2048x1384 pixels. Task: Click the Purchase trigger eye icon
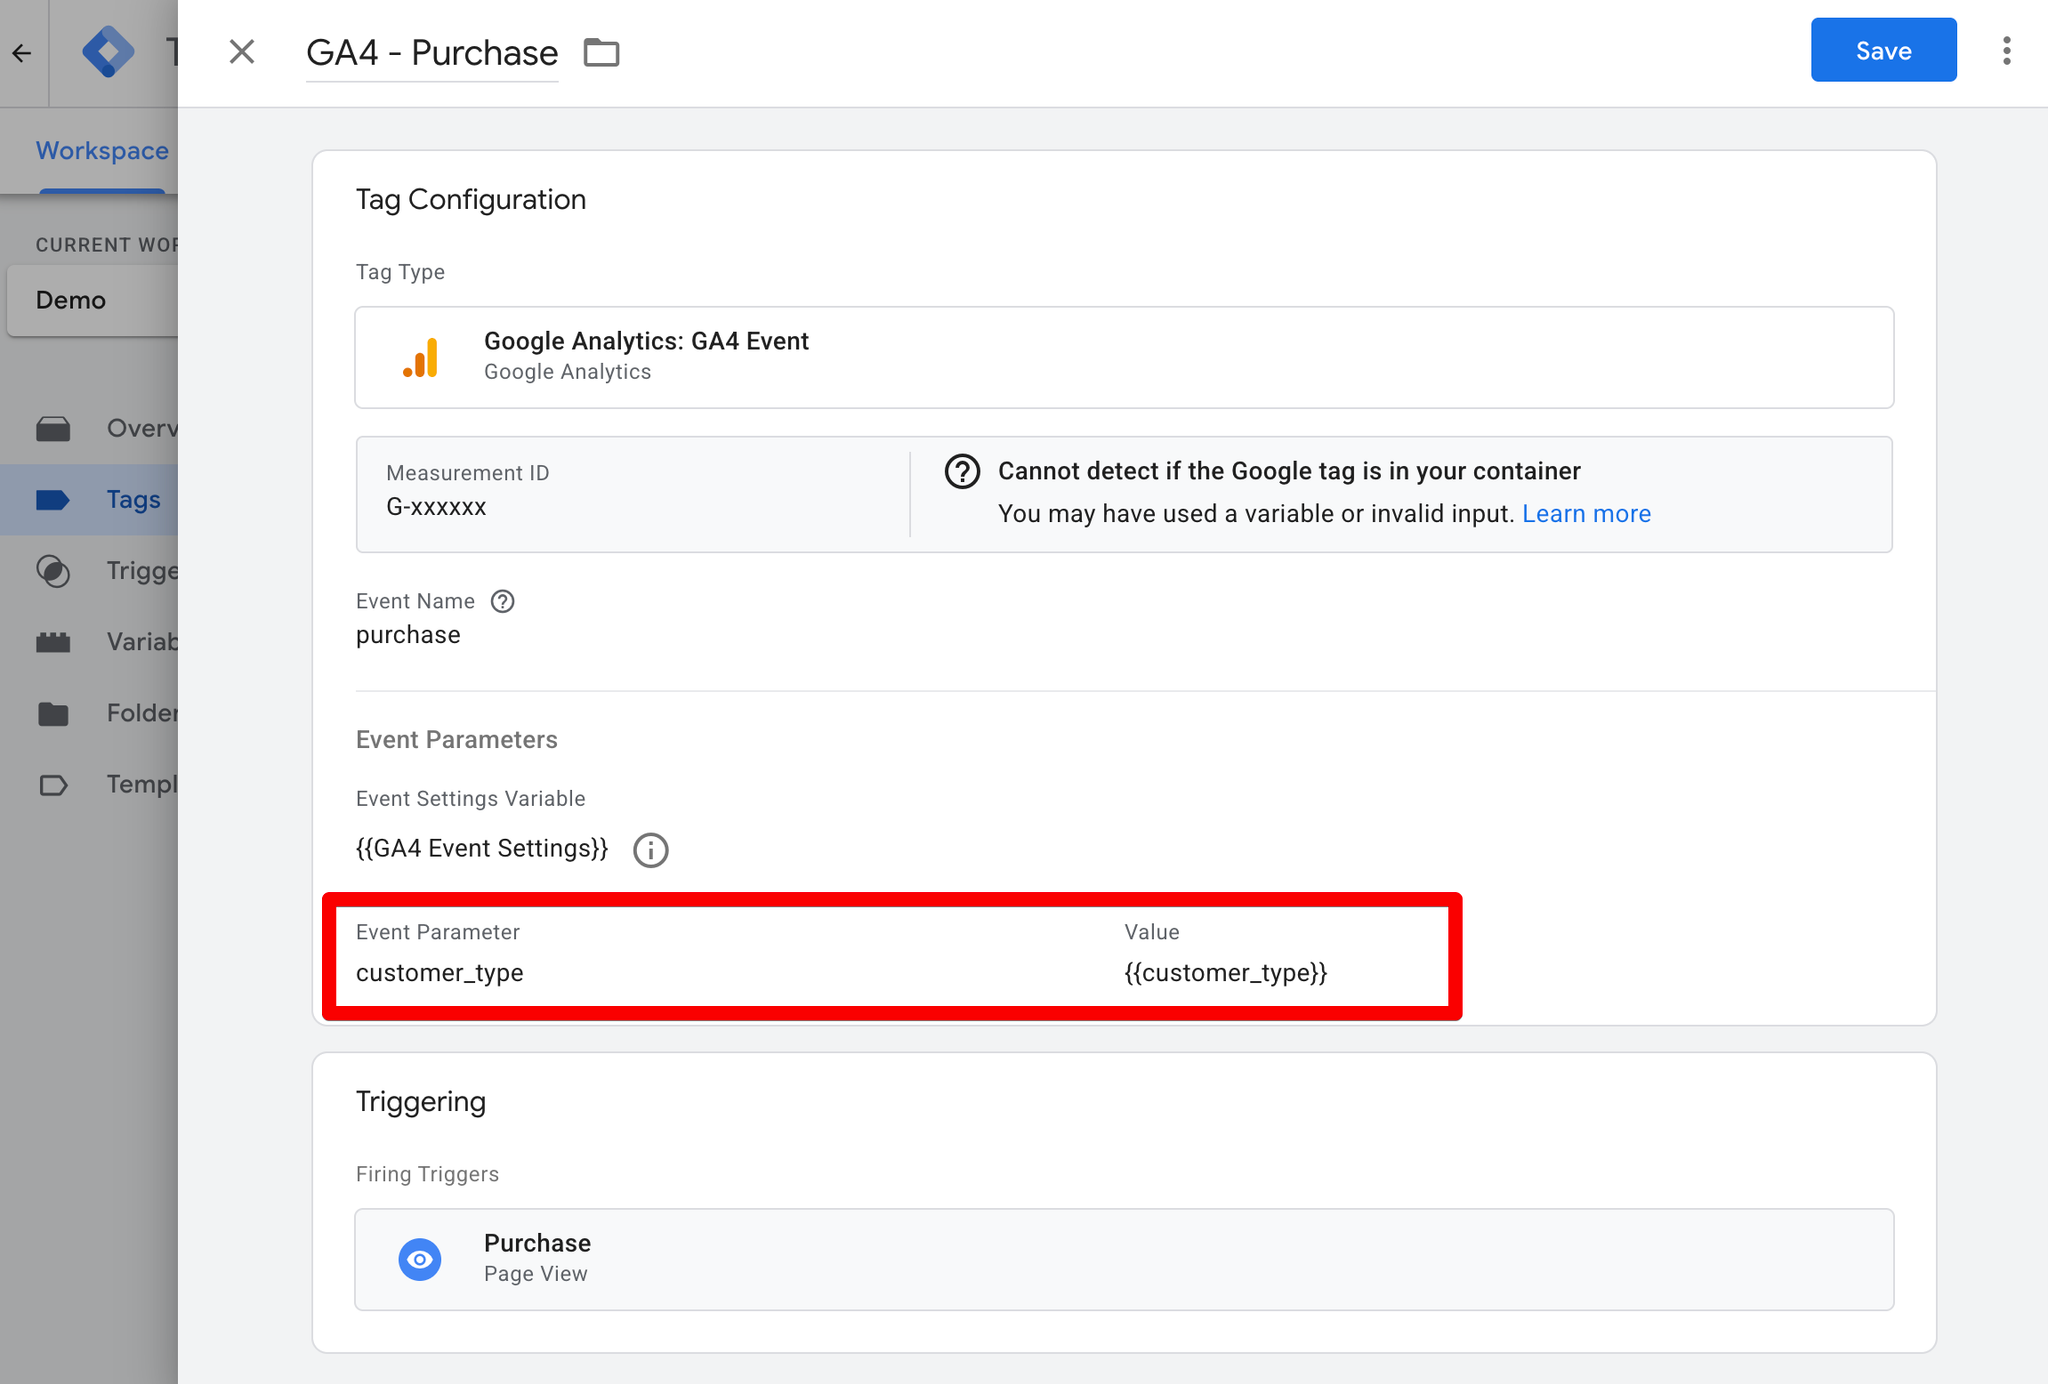tap(420, 1259)
